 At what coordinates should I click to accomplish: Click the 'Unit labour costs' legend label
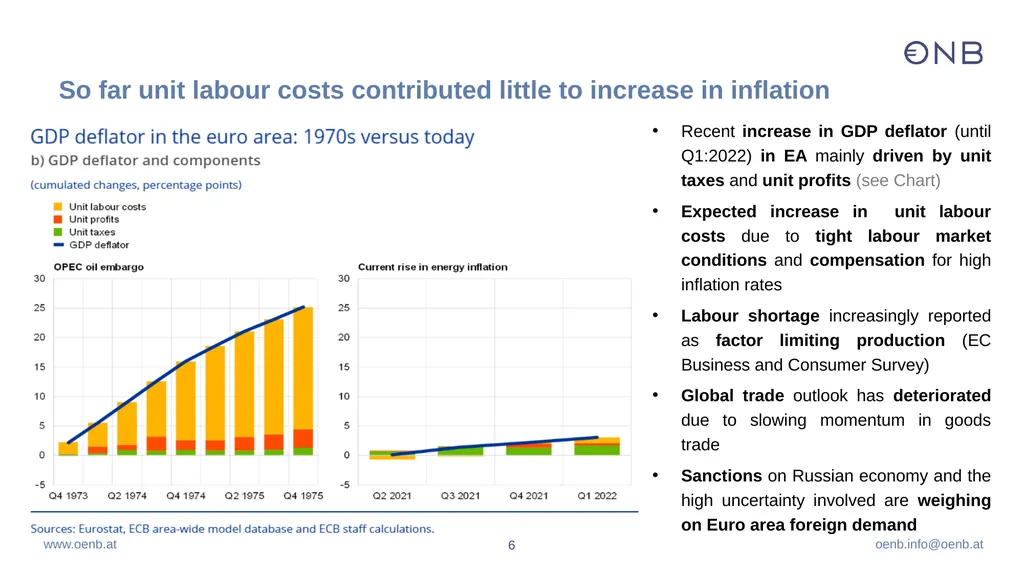[108, 206]
